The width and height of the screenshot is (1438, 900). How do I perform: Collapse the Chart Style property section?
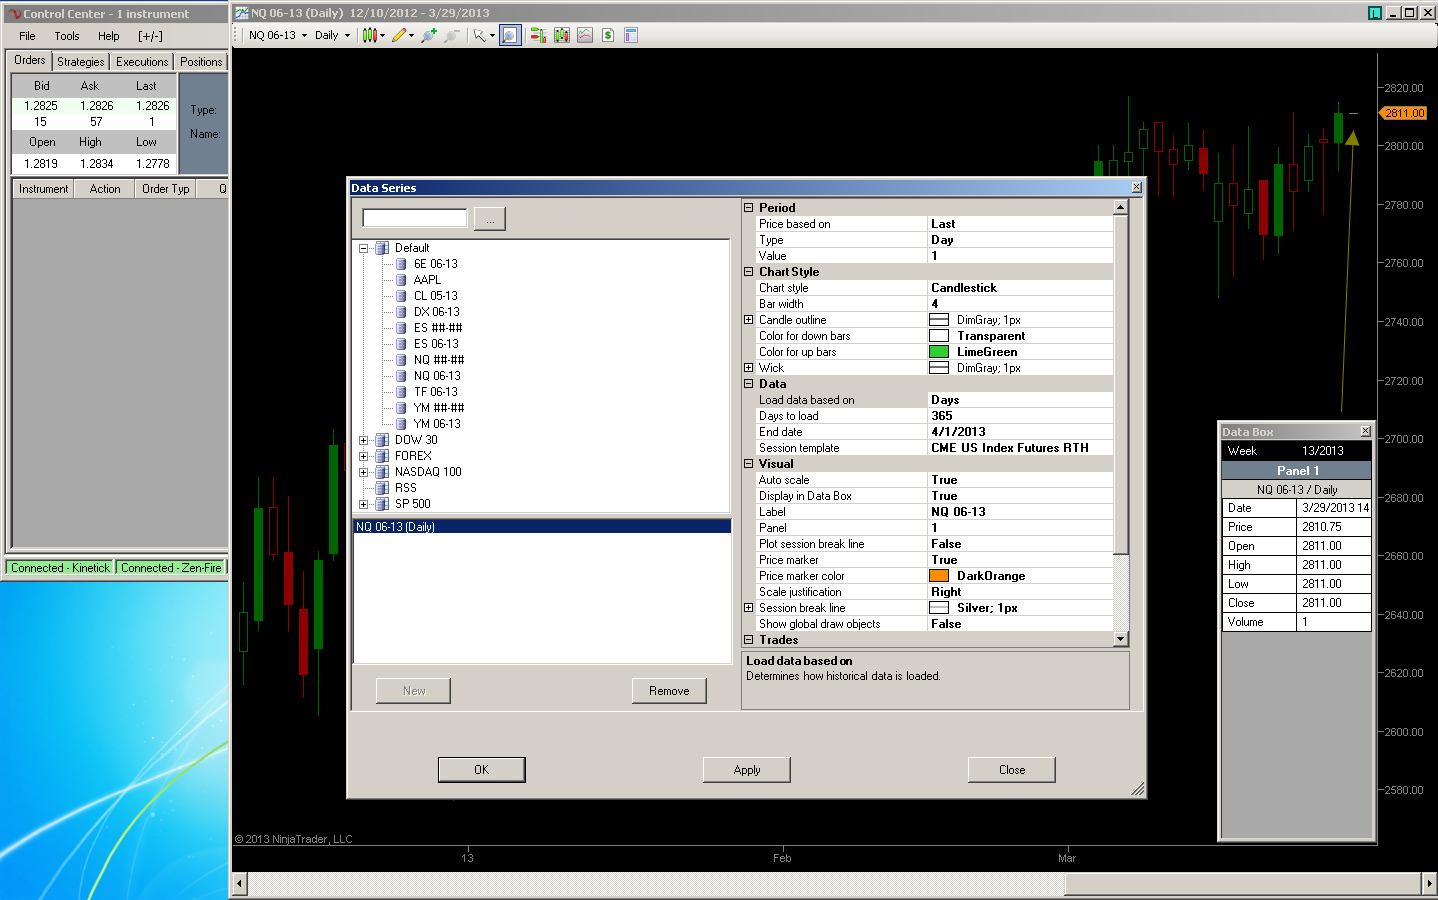(748, 272)
